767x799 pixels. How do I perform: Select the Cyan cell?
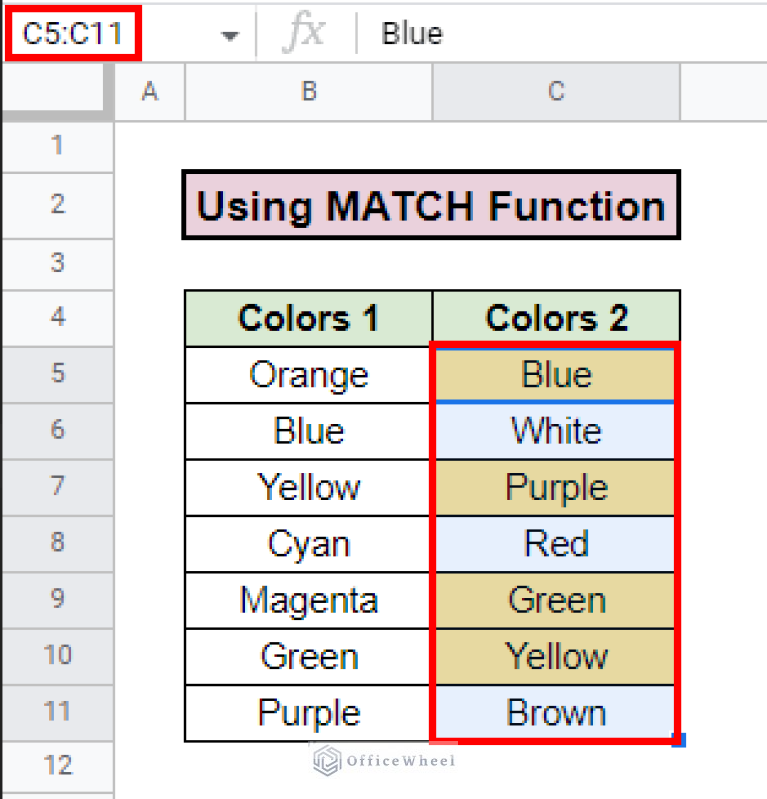coord(308,544)
